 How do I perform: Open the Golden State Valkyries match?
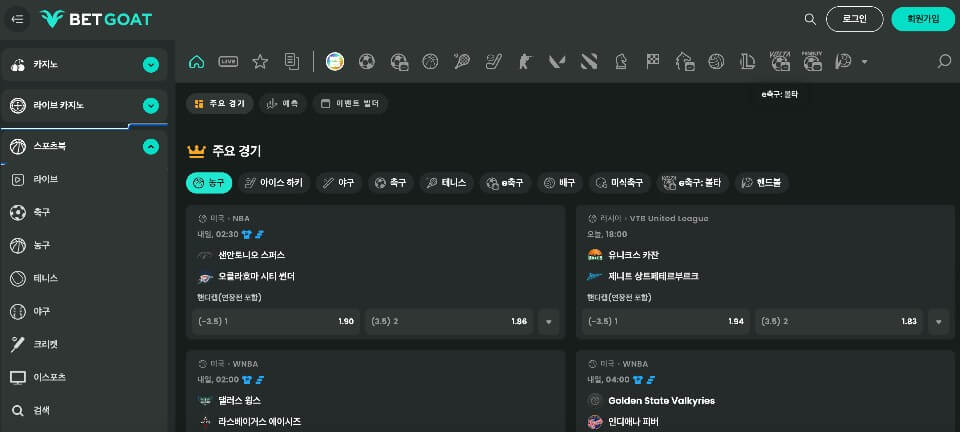coord(662,401)
